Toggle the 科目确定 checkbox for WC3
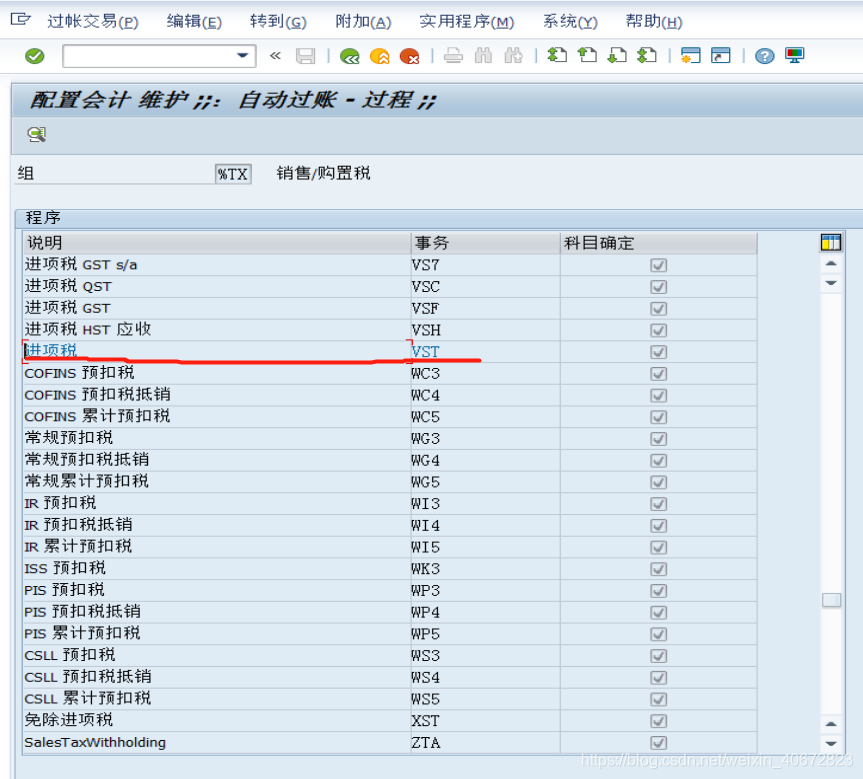 (658, 374)
